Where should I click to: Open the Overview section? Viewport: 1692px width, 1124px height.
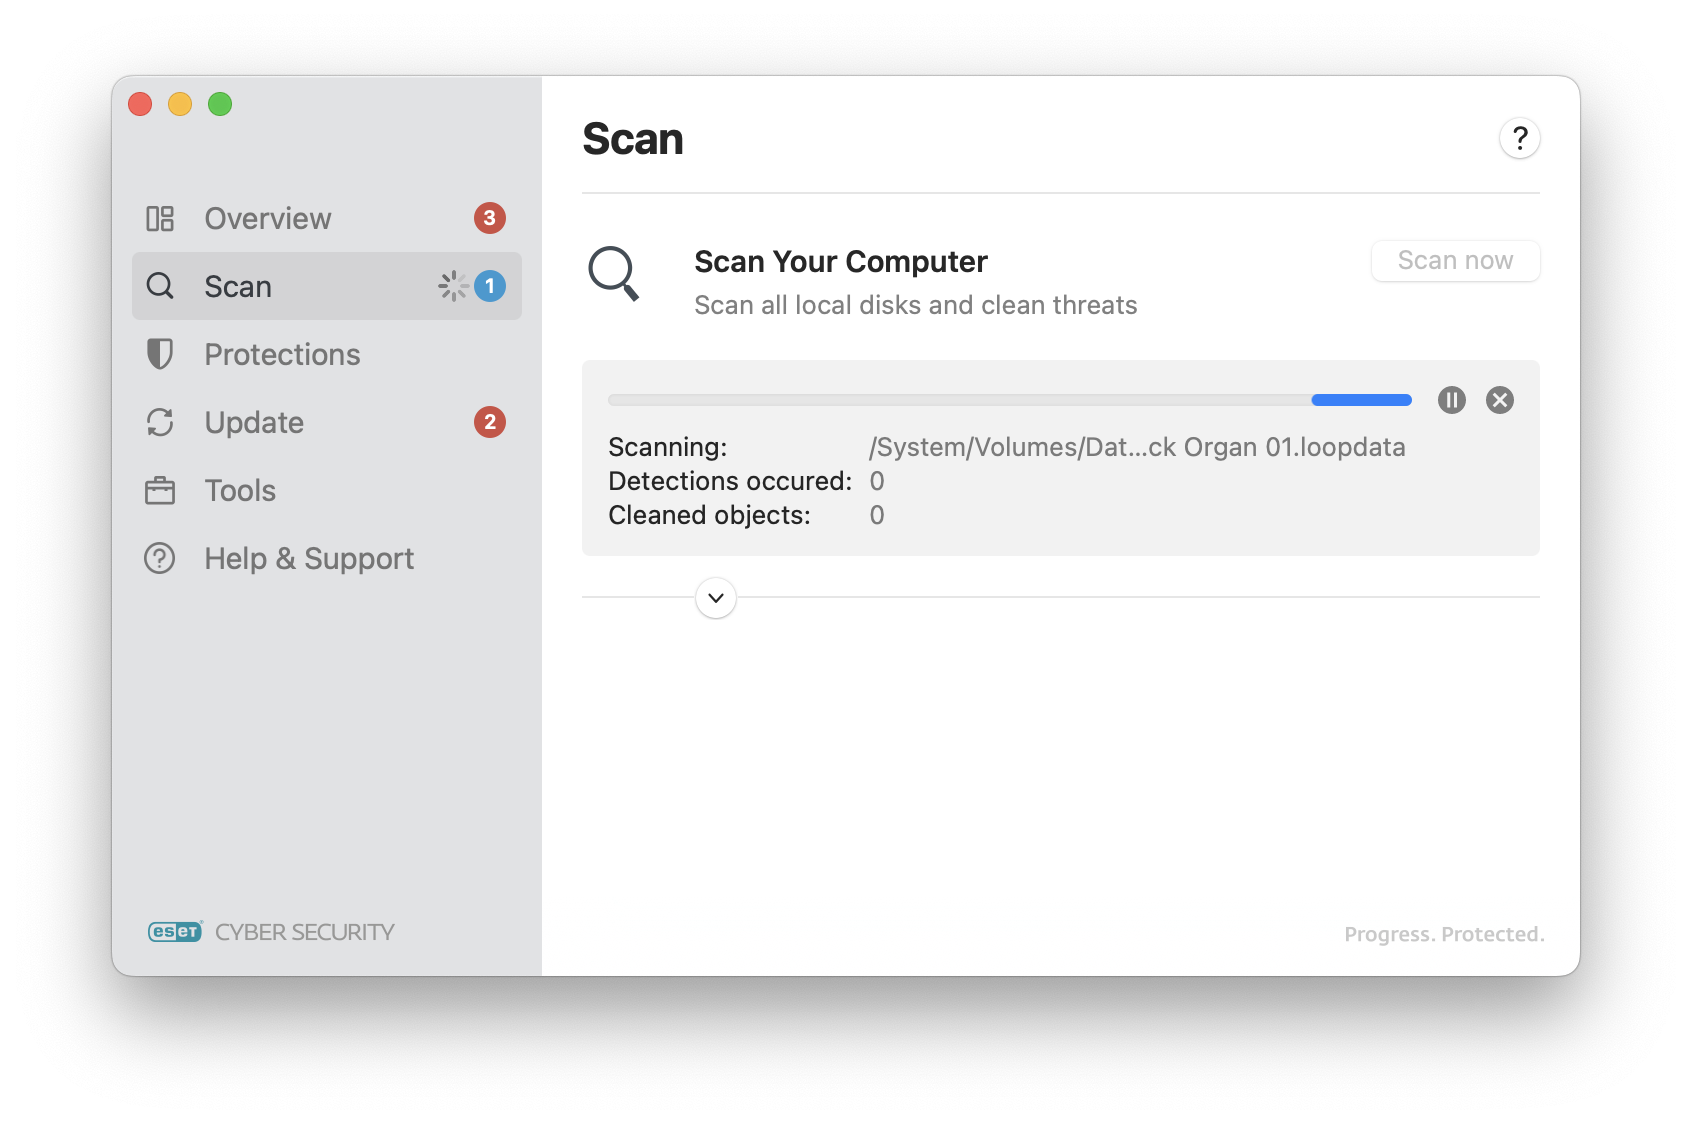(268, 218)
